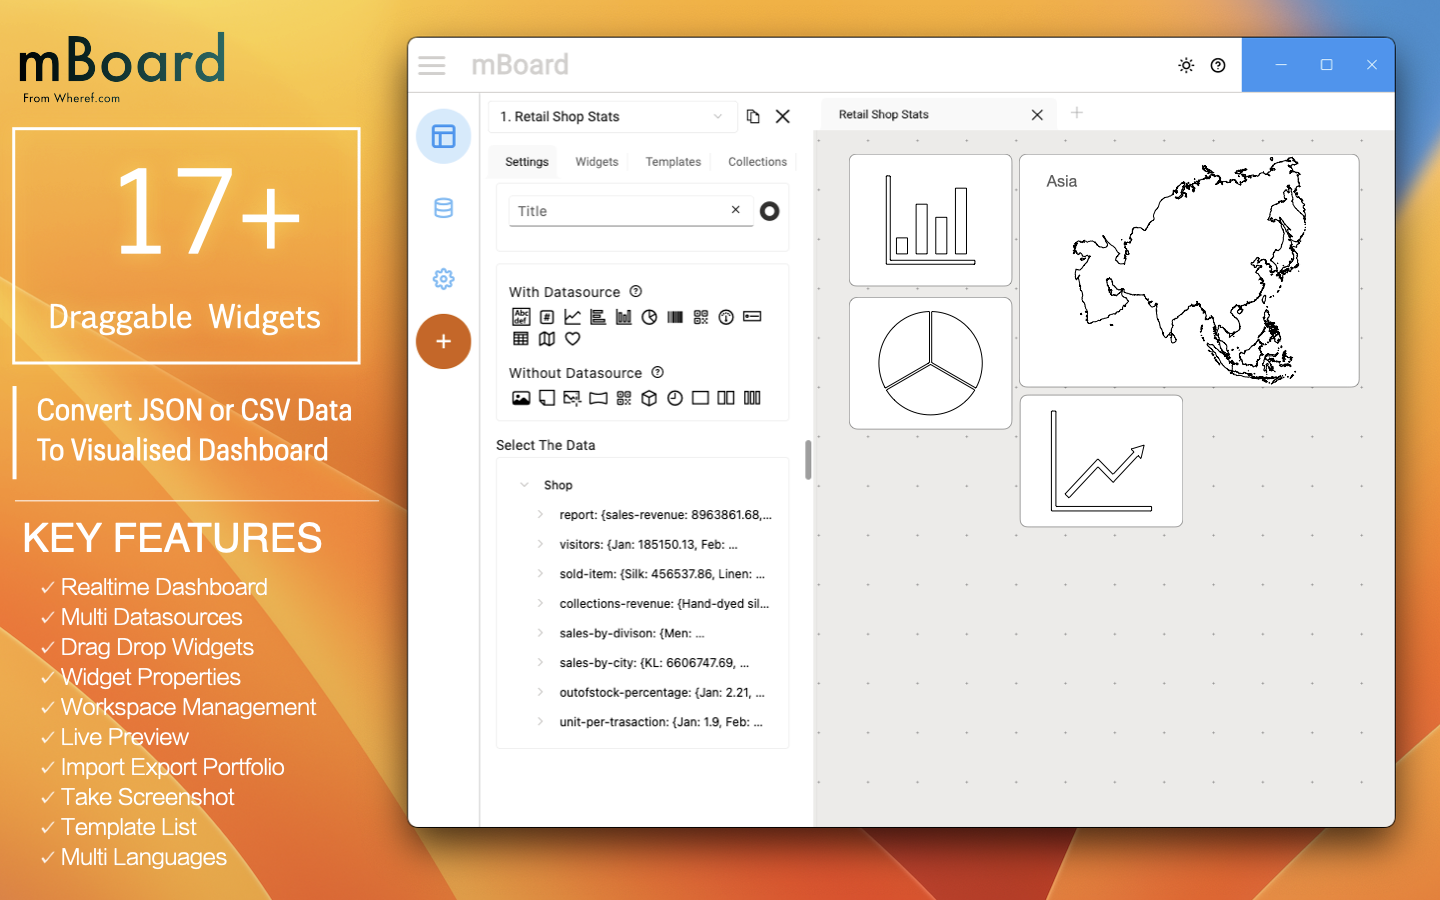Expand the collections-revenue data node
This screenshot has width=1440, height=900.
(x=540, y=604)
